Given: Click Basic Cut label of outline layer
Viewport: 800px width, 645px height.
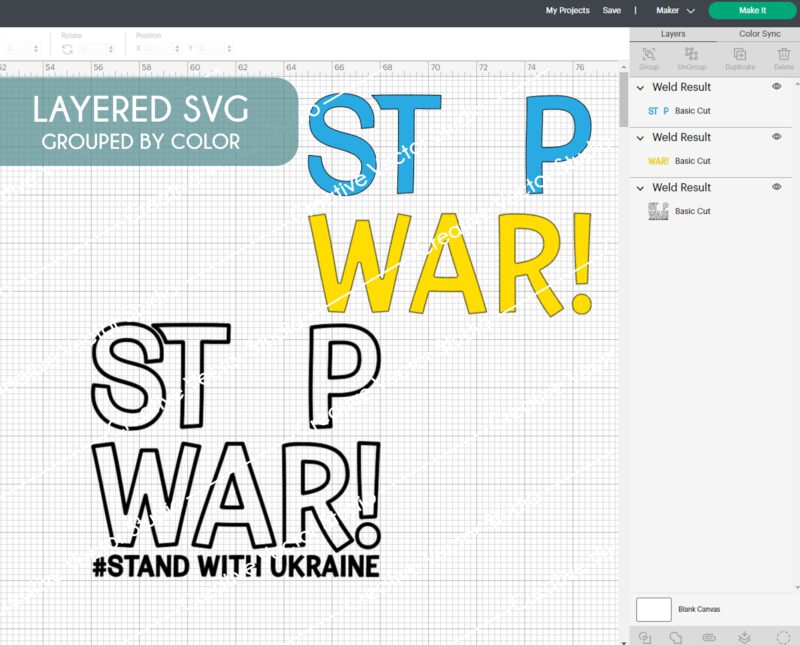Looking at the screenshot, I should (x=692, y=211).
